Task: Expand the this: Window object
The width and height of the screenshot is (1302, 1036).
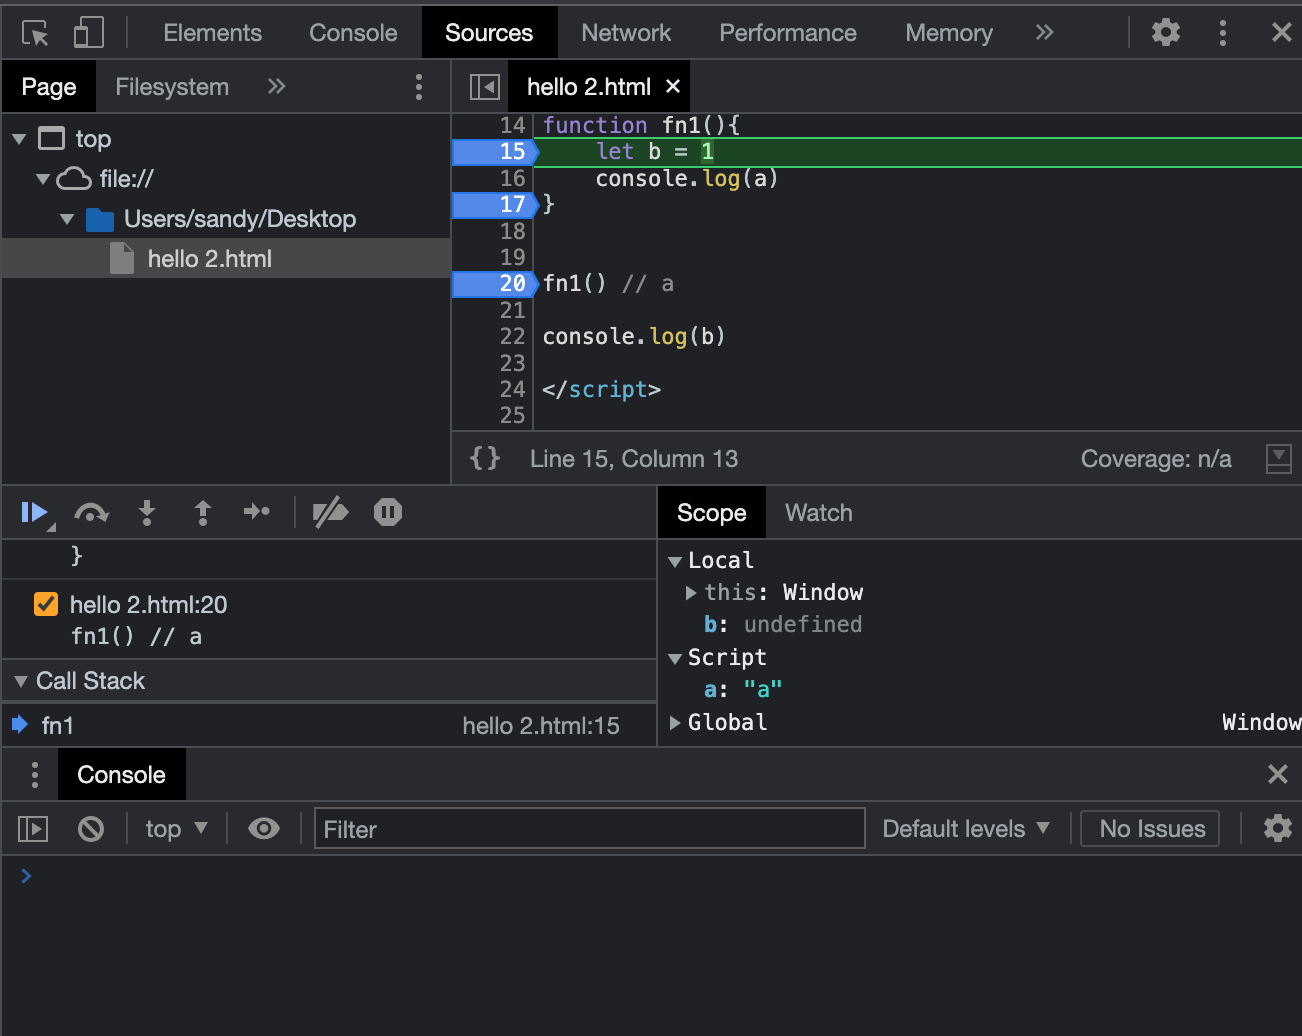Action: click(x=691, y=593)
